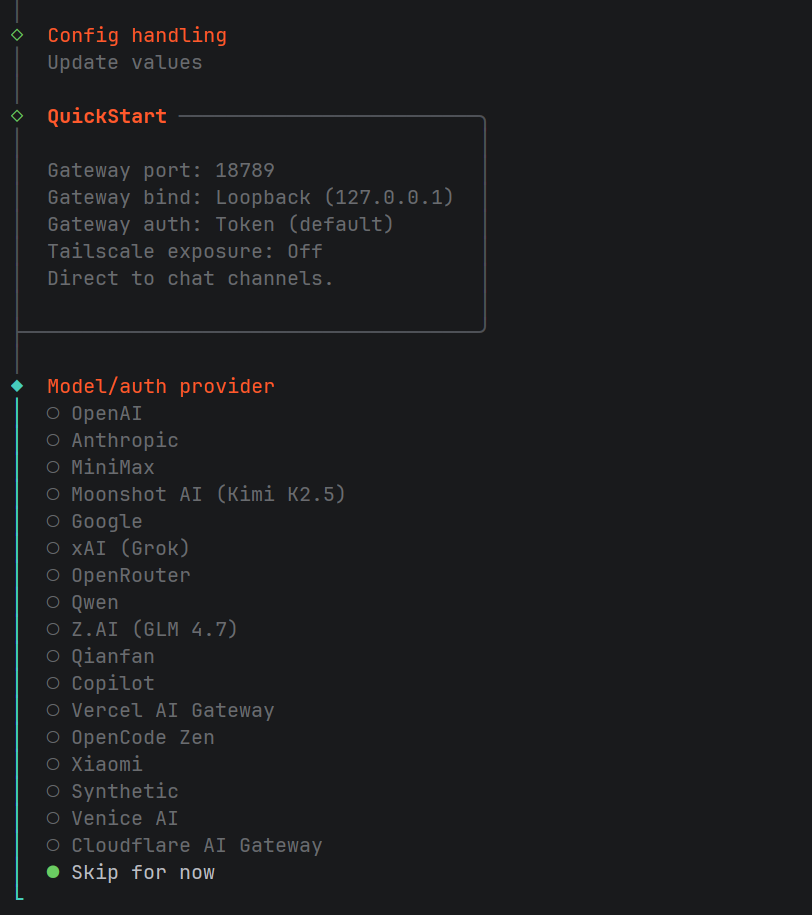Click the active Model/auth provider step marker
812x915 pixels.
[x=17, y=386]
